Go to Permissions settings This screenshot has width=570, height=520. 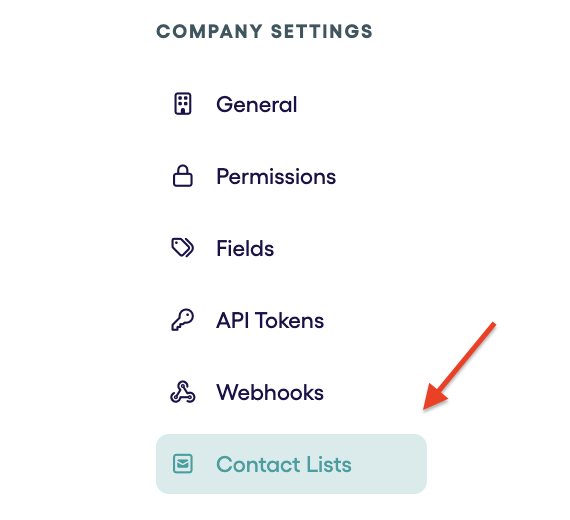coord(276,177)
